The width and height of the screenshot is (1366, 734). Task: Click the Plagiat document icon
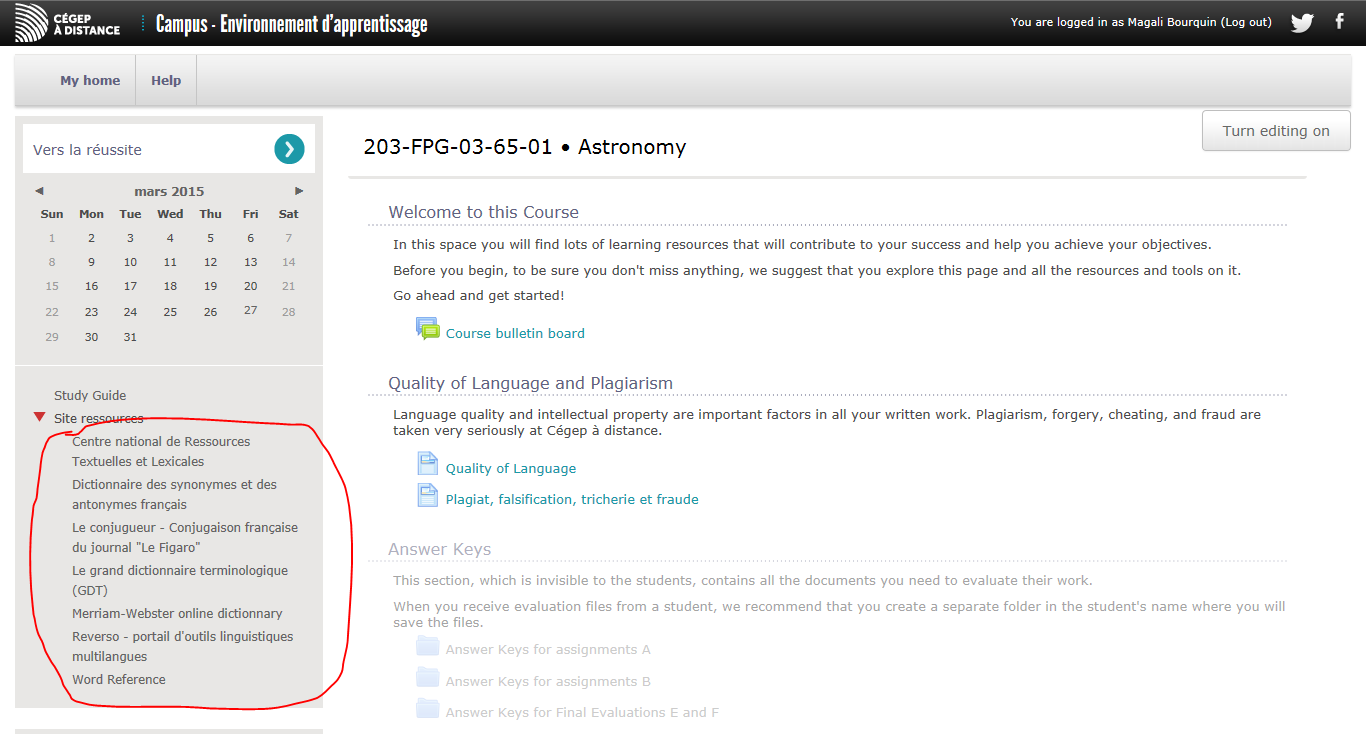click(428, 496)
